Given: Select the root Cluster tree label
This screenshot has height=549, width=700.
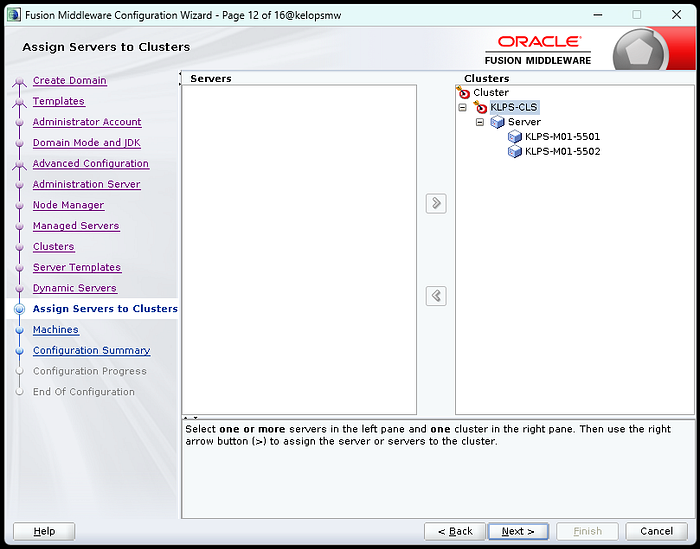Looking at the screenshot, I should 491,92.
